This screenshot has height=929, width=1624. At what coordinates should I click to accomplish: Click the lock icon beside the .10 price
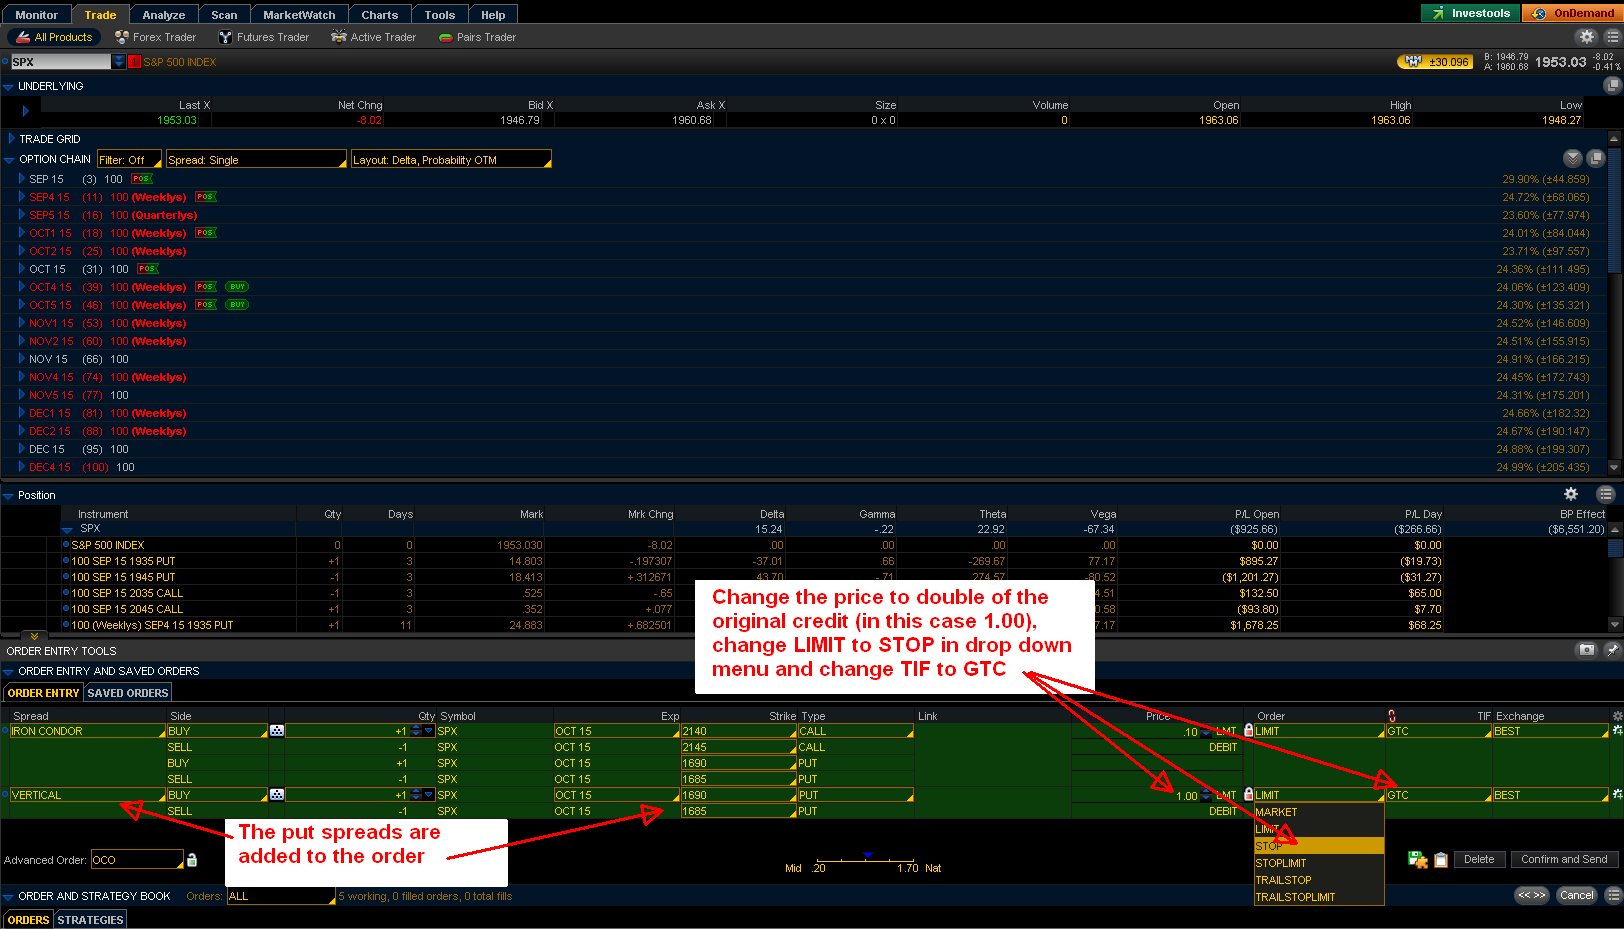click(x=1248, y=731)
